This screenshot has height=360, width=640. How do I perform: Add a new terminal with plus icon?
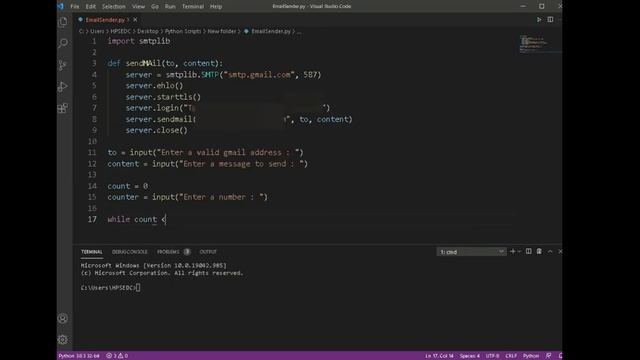point(512,251)
